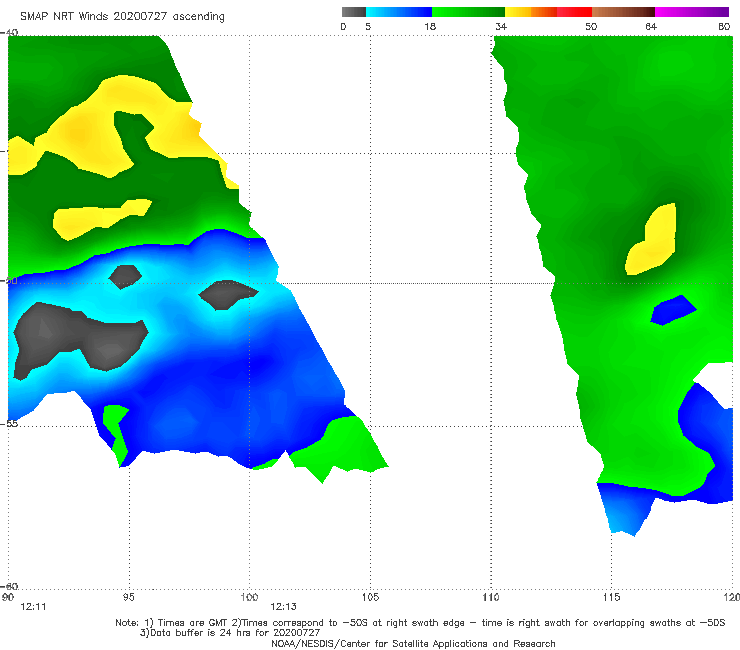Click the '12:13' swath time label
Image resolution: width=740 pixels, height=650 pixels.
(284, 607)
